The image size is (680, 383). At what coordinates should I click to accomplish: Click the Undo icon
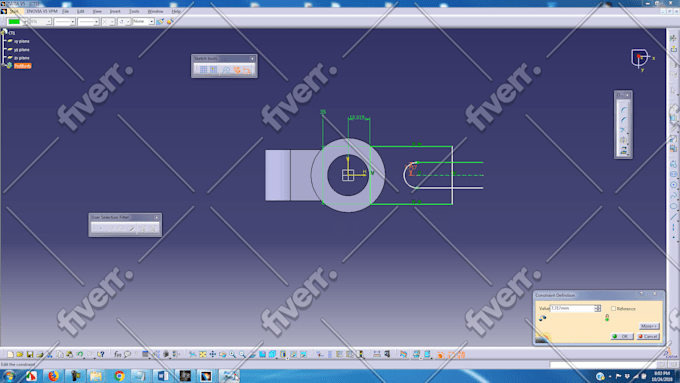[x=80, y=354]
